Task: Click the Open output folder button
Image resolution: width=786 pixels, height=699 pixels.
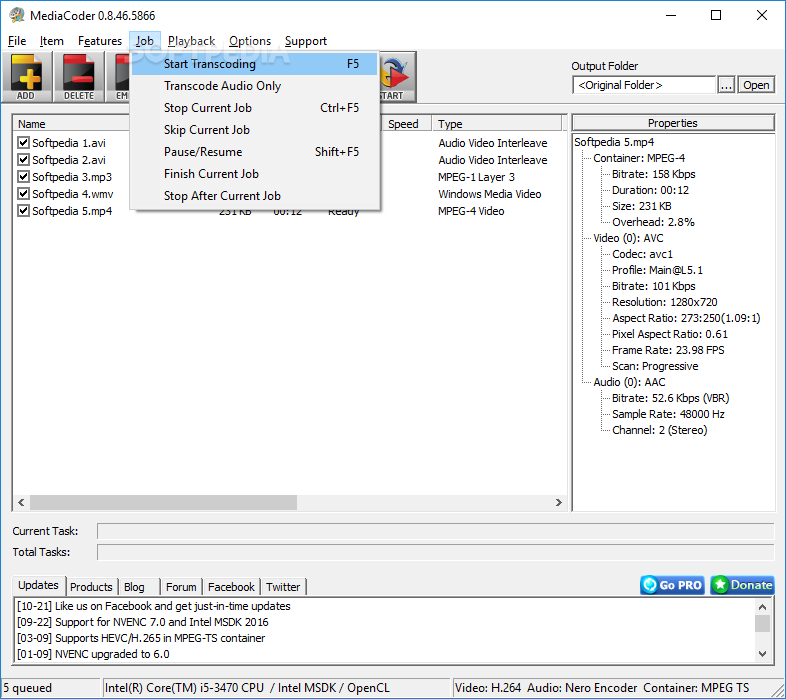Action: tap(756, 85)
